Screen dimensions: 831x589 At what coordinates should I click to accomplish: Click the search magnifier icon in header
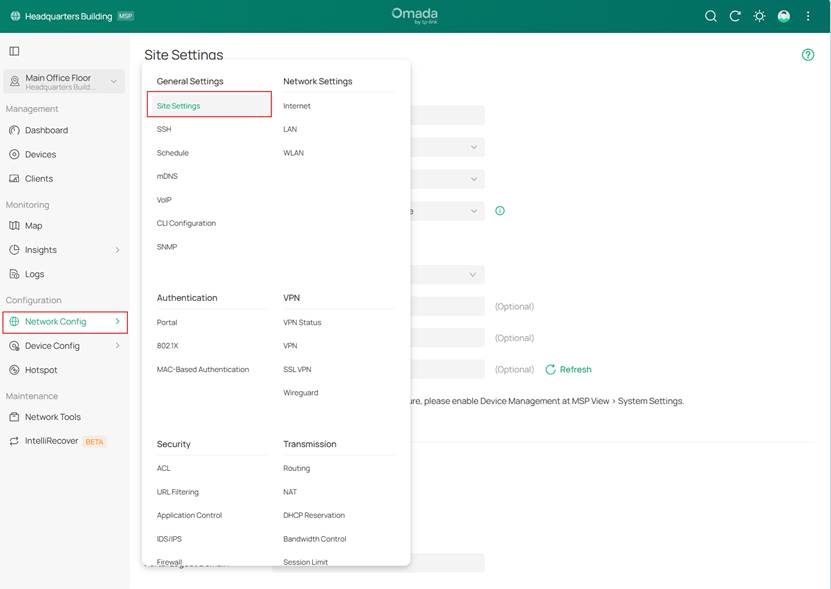[711, 16]
